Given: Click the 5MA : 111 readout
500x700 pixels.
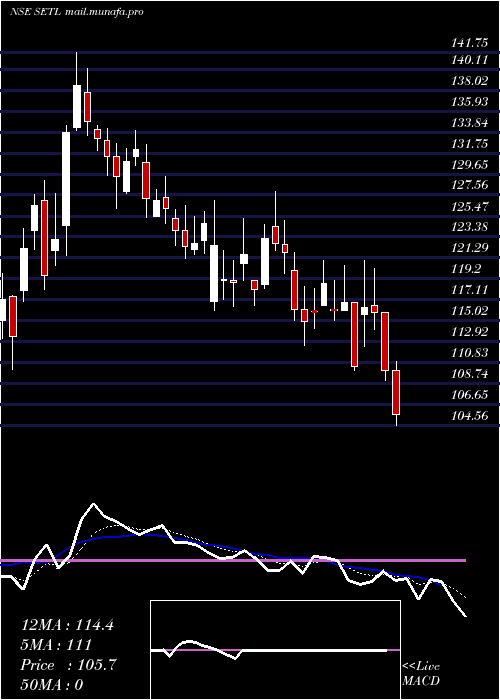Looking at the screenshot, I should coord(56,645).
